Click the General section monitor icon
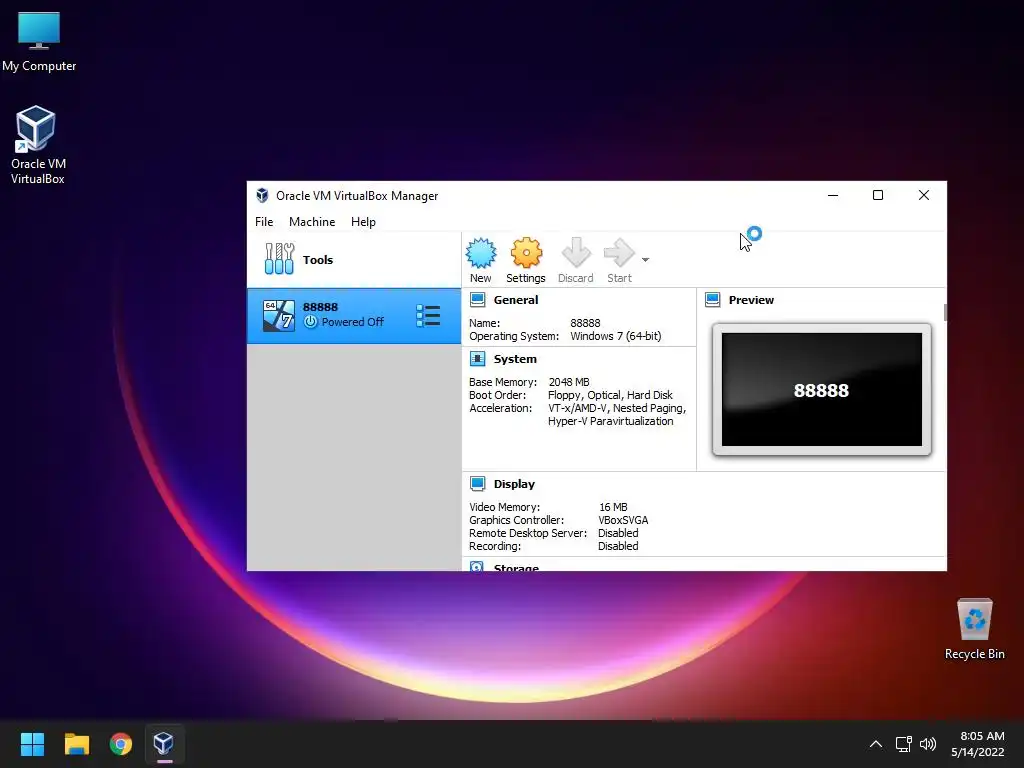 [477, 300]
